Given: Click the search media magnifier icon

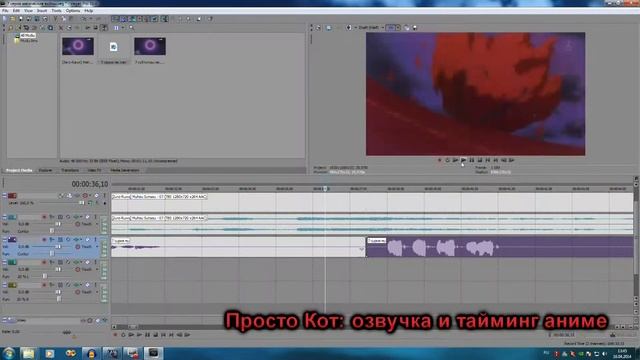Looking at the screenshot, I should pyautogui.click(x=131, y=28).
